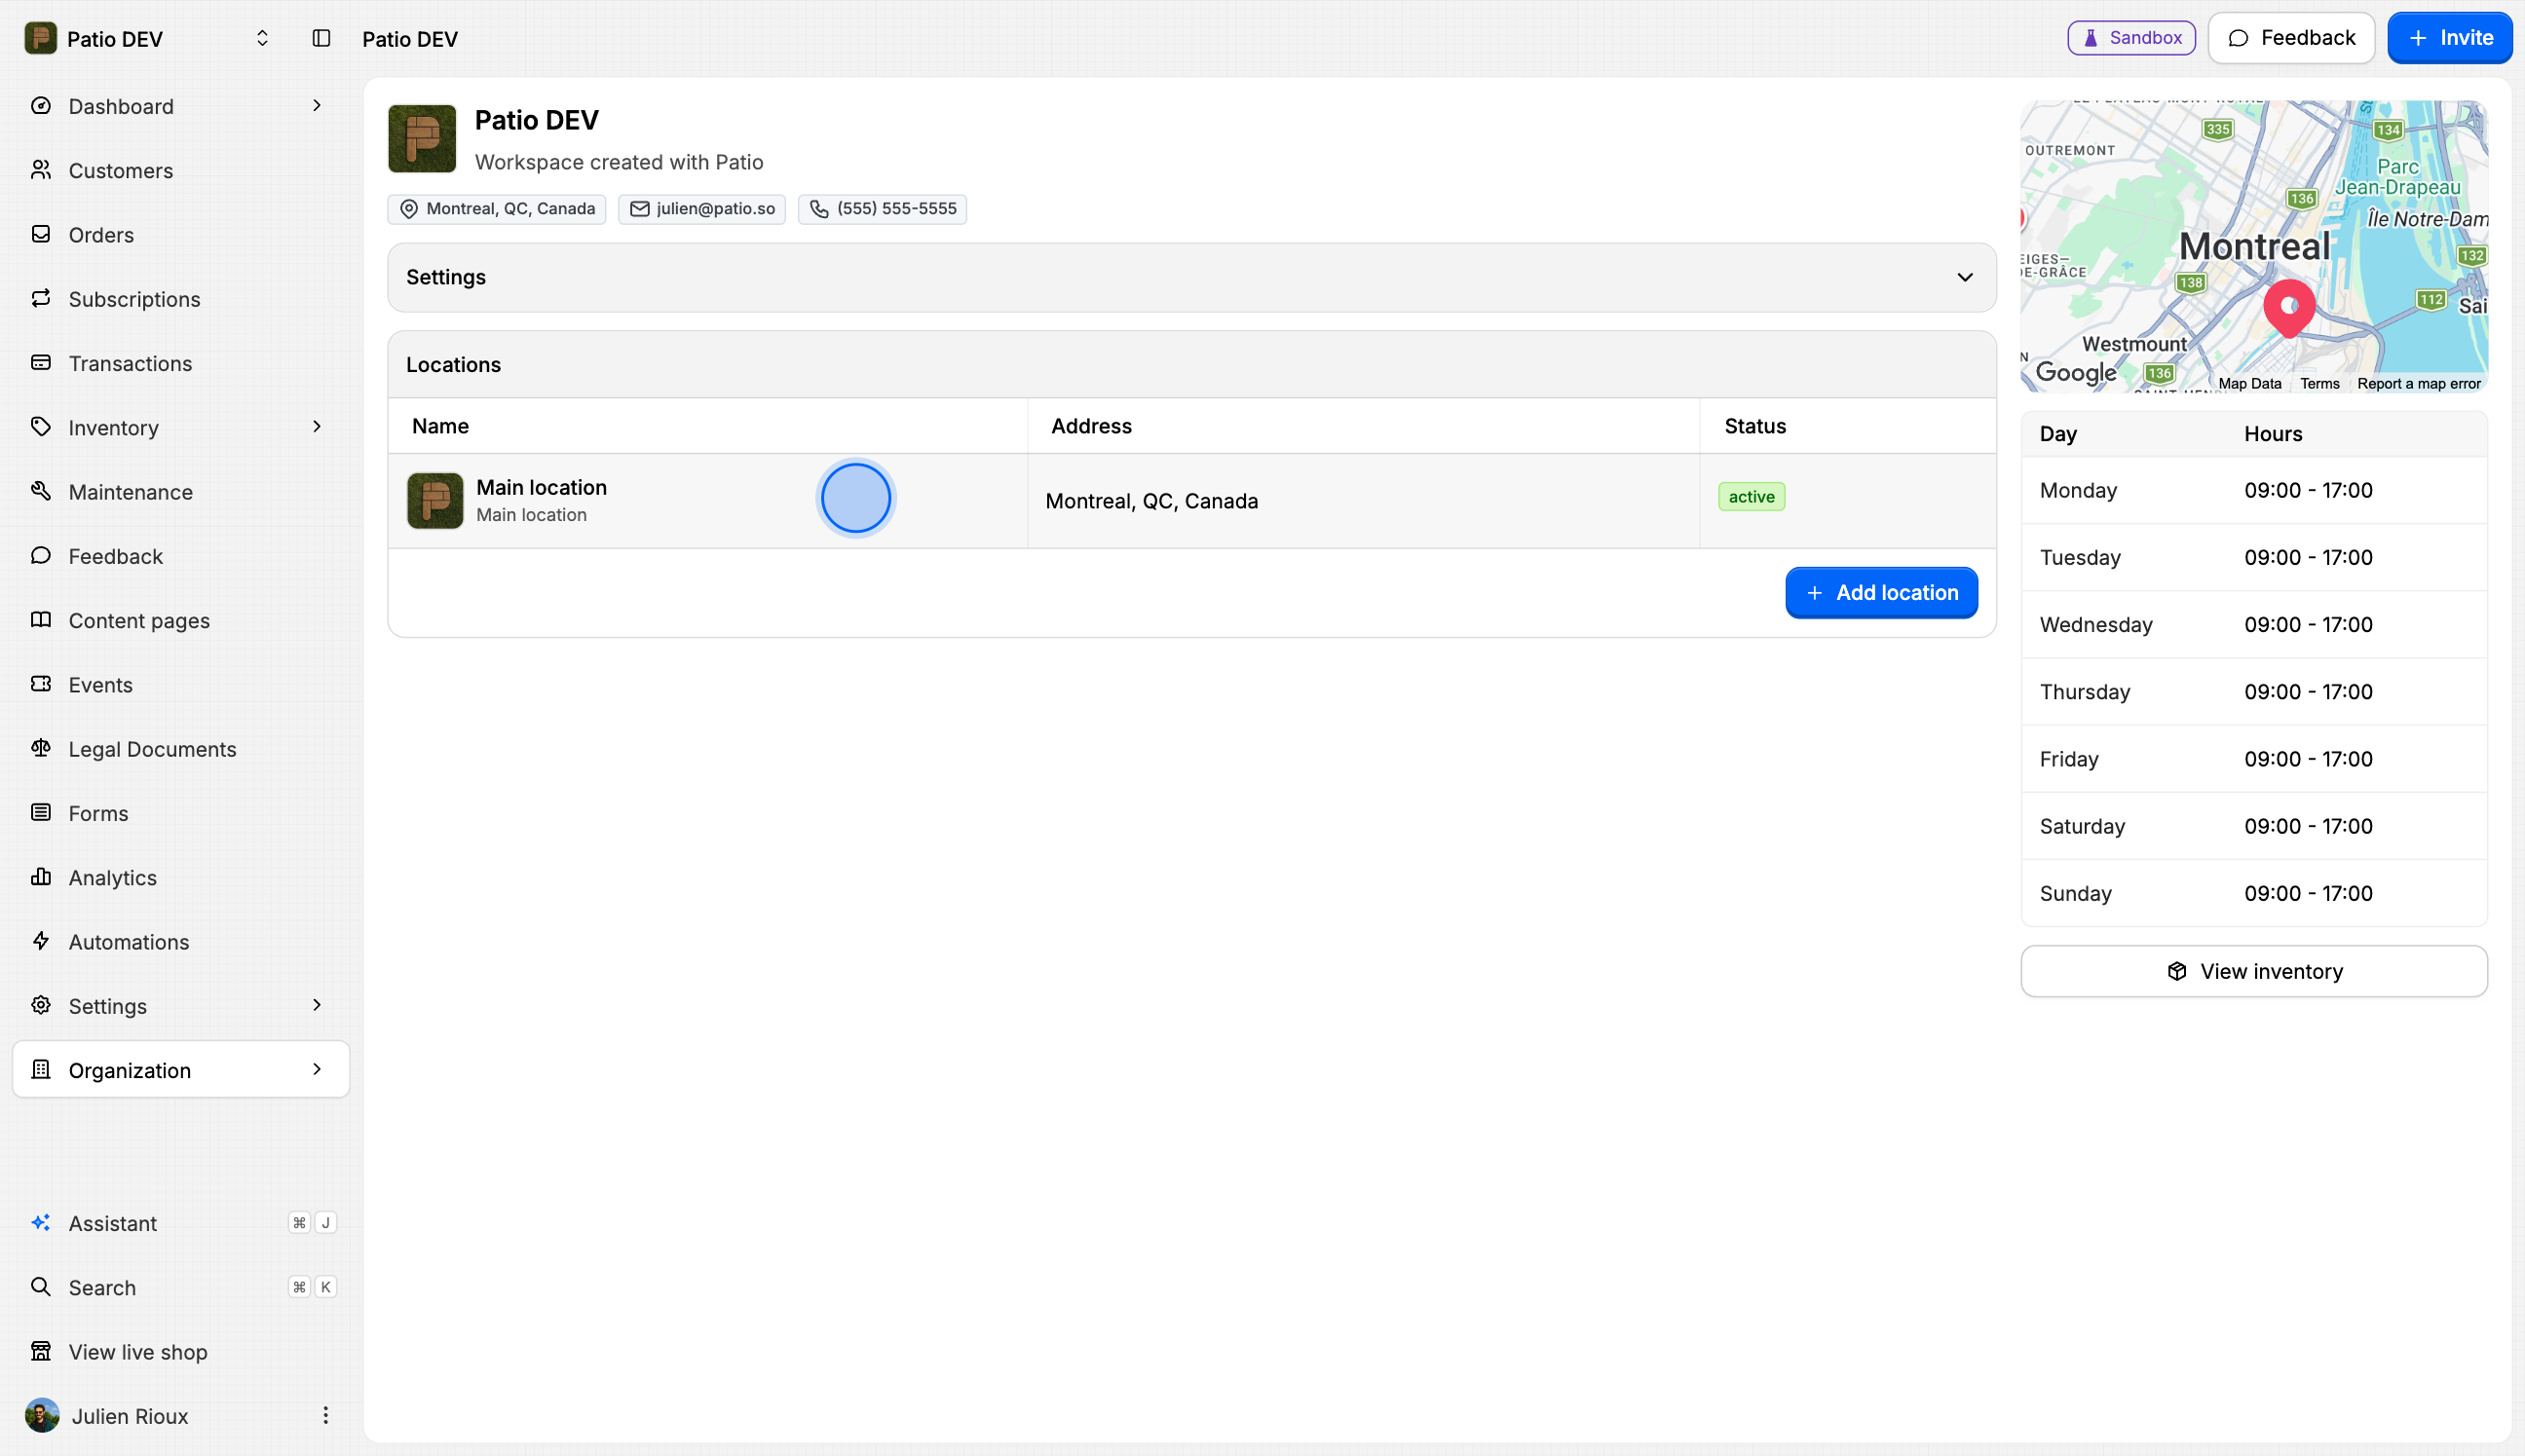Click the Settings gear icon in the sidebar
This screenshot has height=1456, width=2525.
pyautogui.click(x=41, y=1005)
